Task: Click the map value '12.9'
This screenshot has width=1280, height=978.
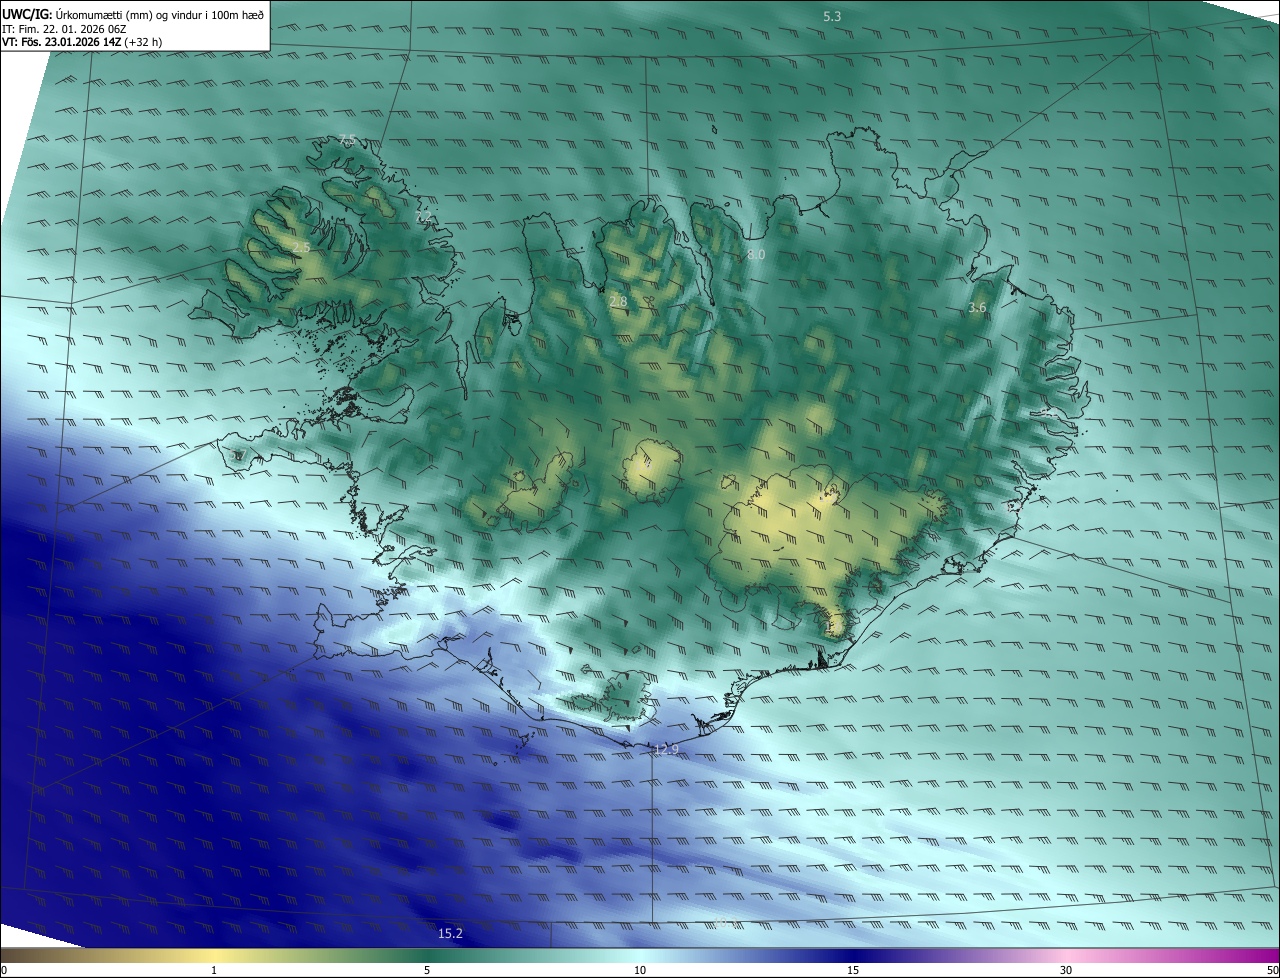Action: 666,749
